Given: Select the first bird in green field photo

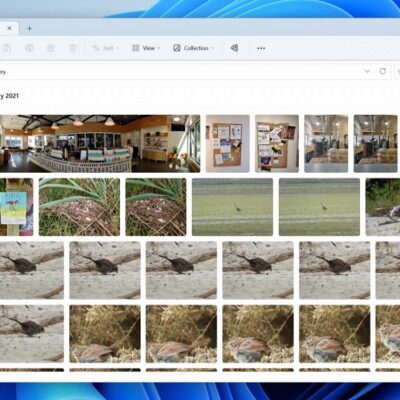Looking at the screenshot, I should (232, 207).
